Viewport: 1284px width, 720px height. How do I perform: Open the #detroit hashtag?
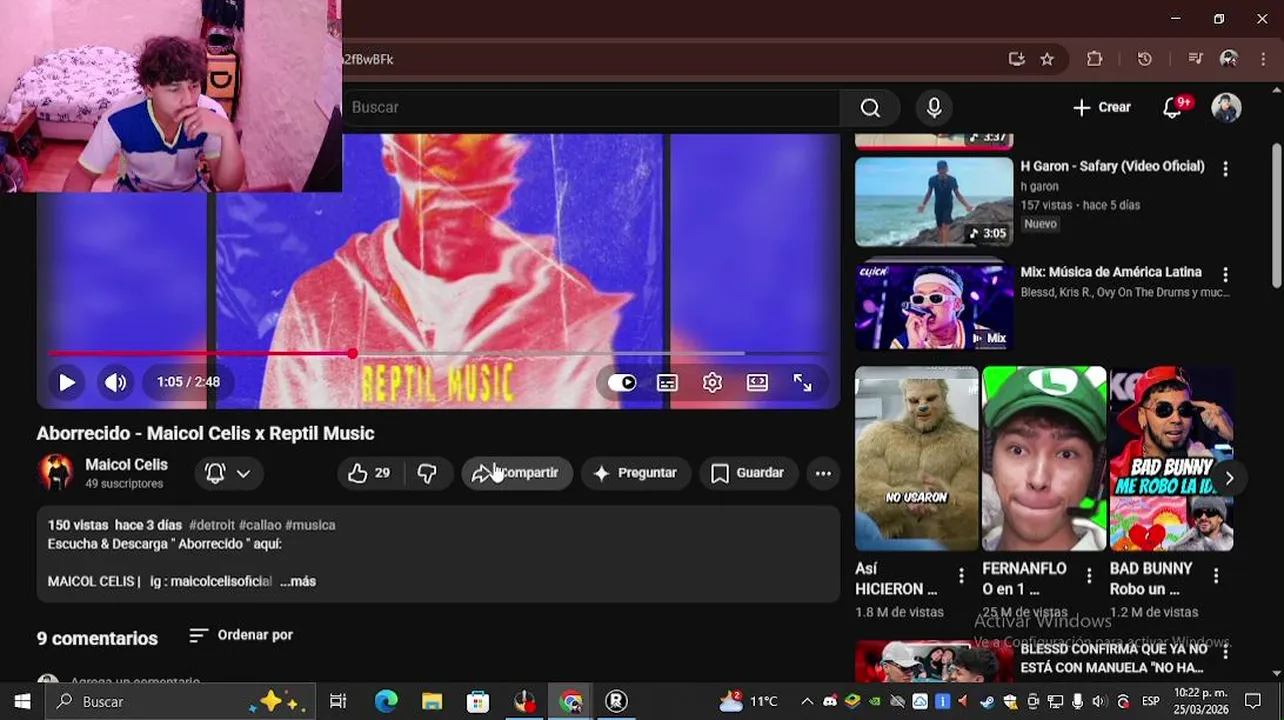point(212,525)
